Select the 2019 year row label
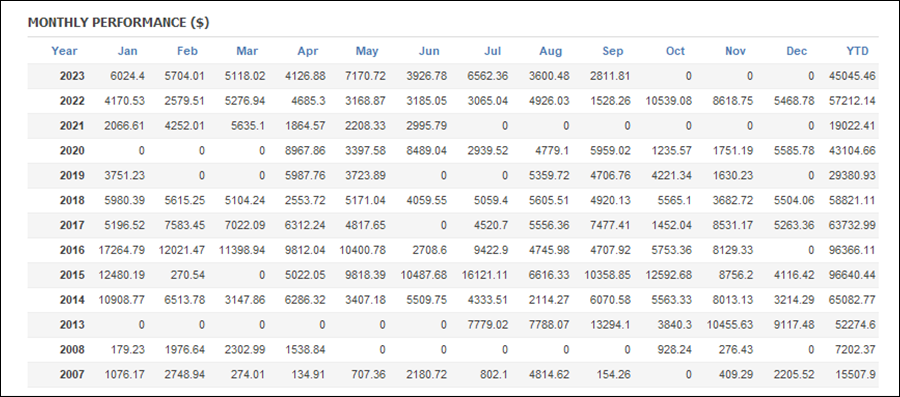Screen dimensions: 900x397 [72, 176]
